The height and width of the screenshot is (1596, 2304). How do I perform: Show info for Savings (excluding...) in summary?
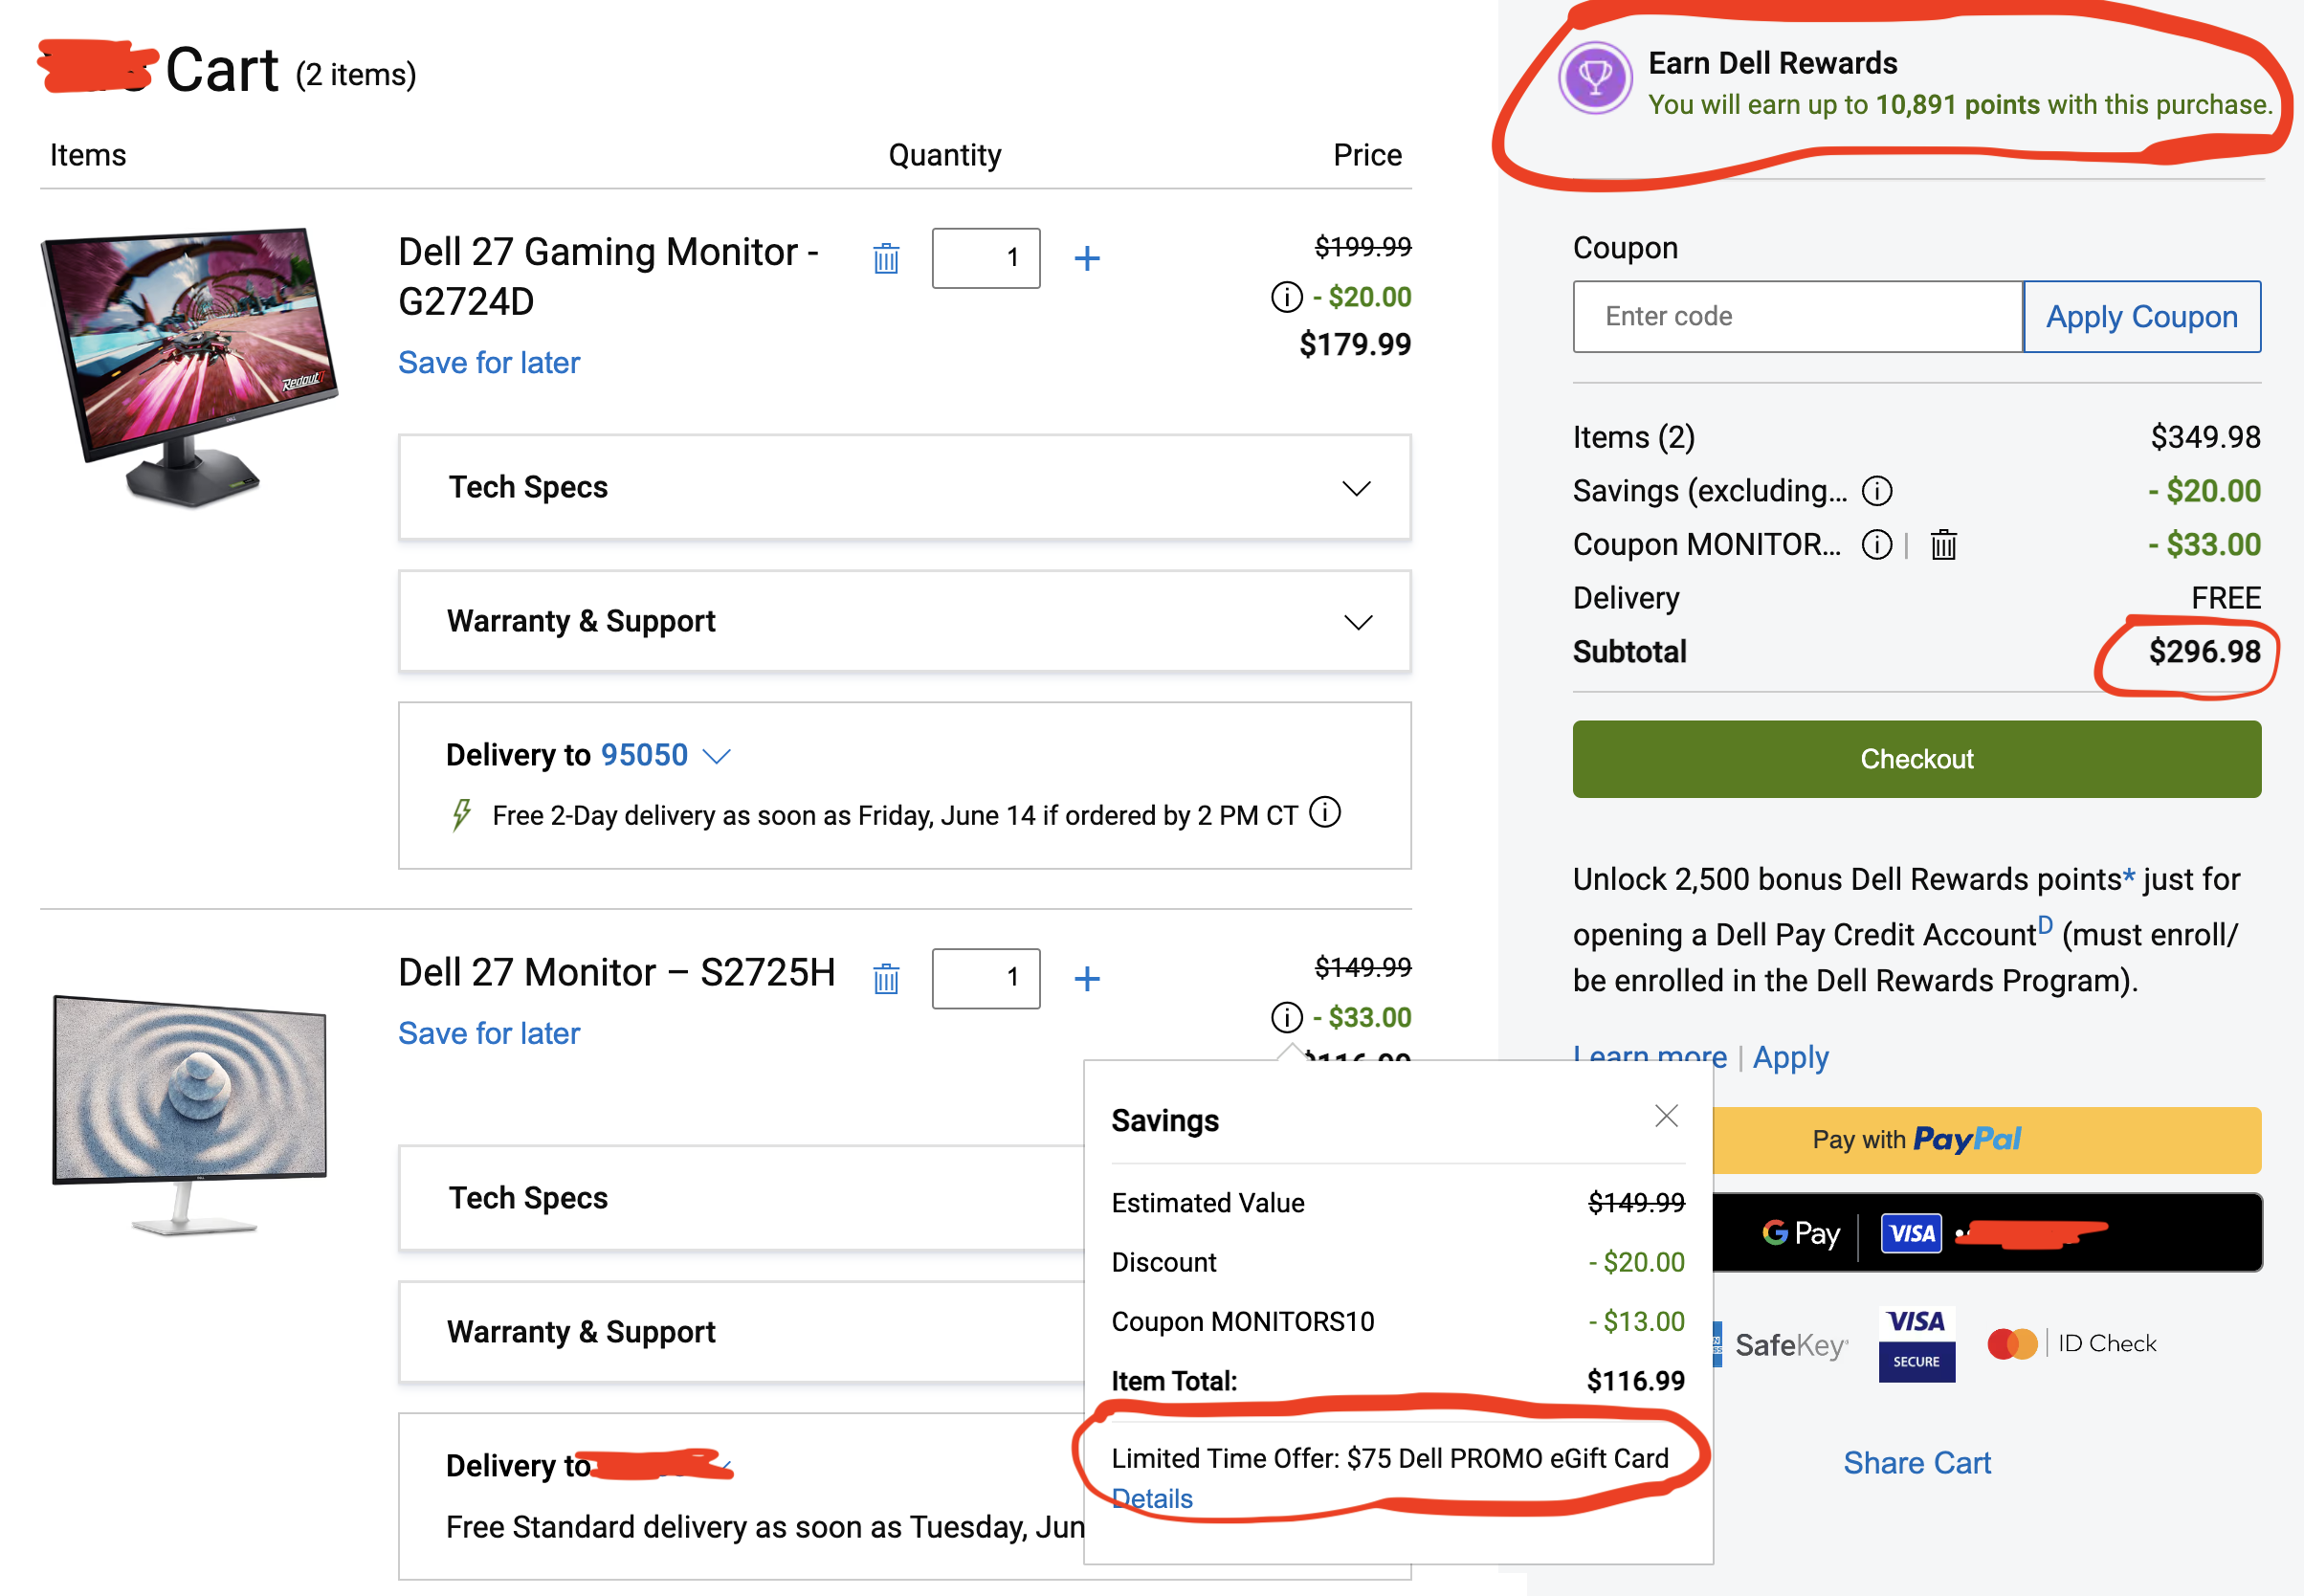[x=1877, y=491]
